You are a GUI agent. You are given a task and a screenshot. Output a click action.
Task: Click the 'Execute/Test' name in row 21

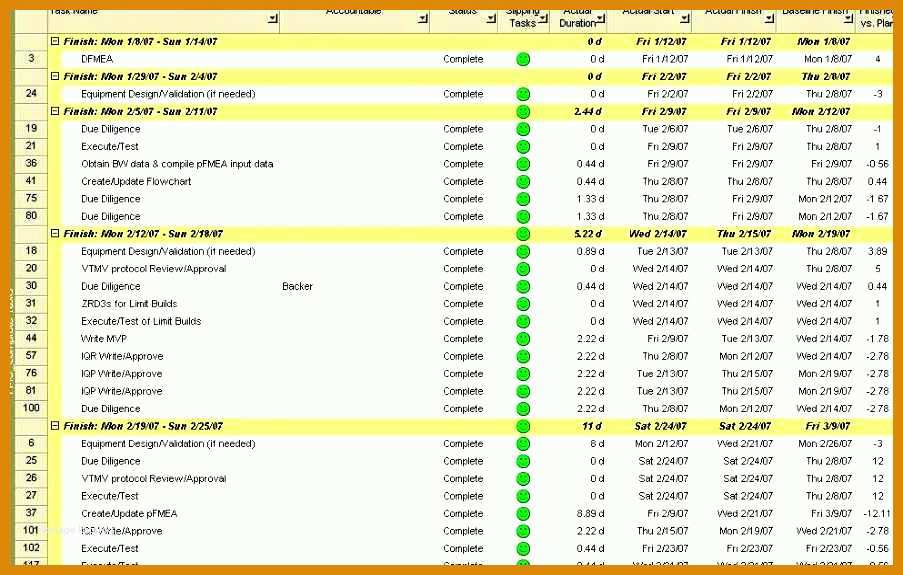click(x=109, y=146)
